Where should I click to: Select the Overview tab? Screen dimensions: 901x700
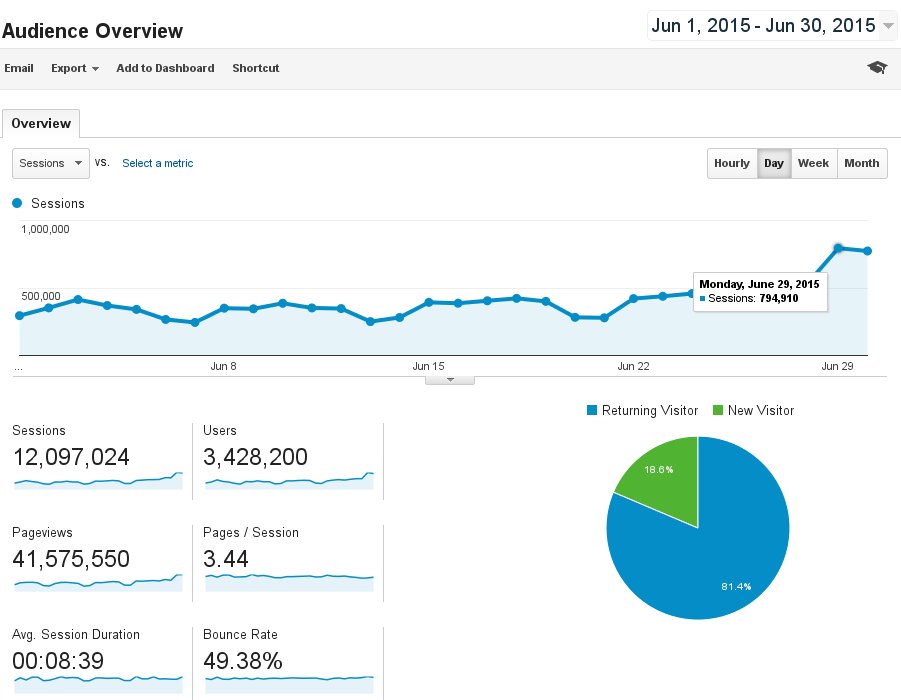tap(41, 124)
